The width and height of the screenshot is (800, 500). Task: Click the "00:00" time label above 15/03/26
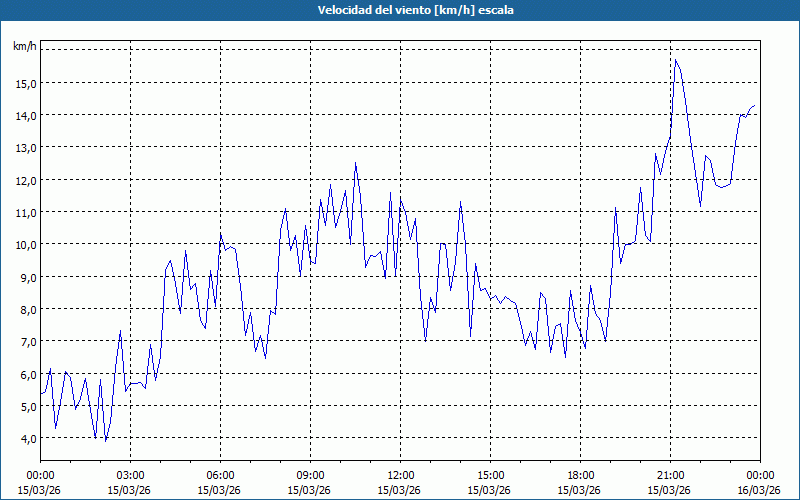click(40, 476)
